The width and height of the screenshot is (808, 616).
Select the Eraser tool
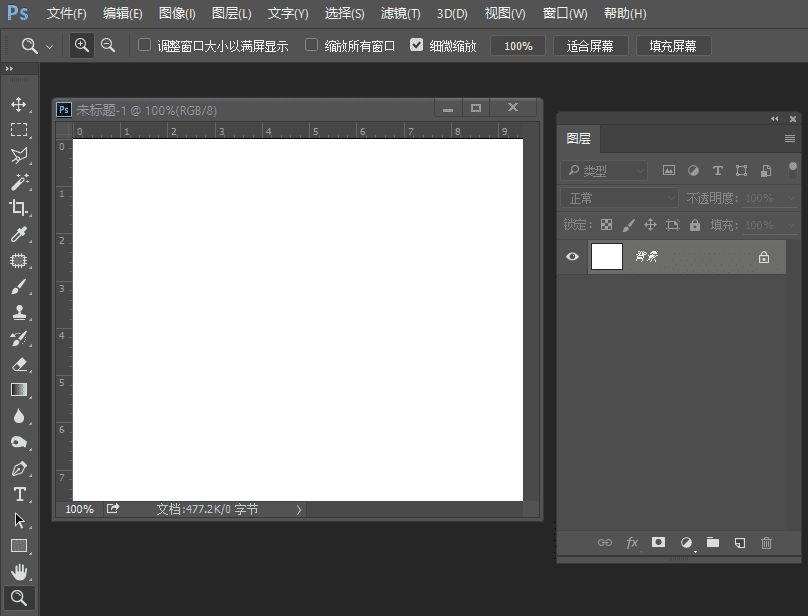(19, 364)
